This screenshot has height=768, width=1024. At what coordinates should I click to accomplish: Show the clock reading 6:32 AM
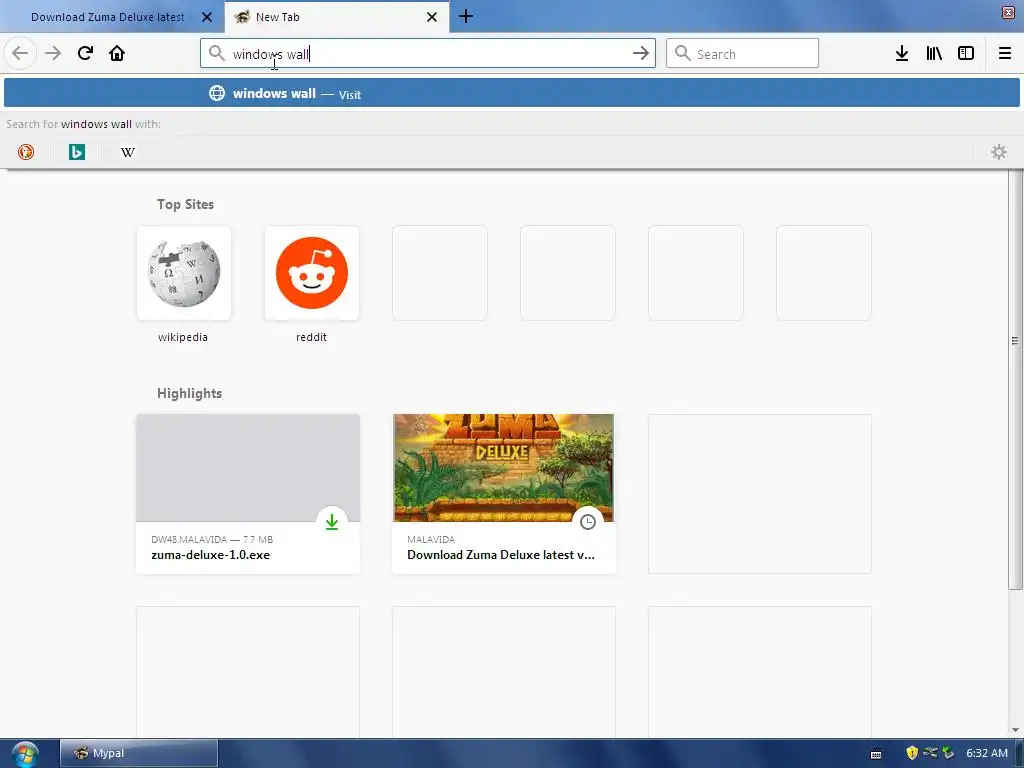tap(987, 753)
